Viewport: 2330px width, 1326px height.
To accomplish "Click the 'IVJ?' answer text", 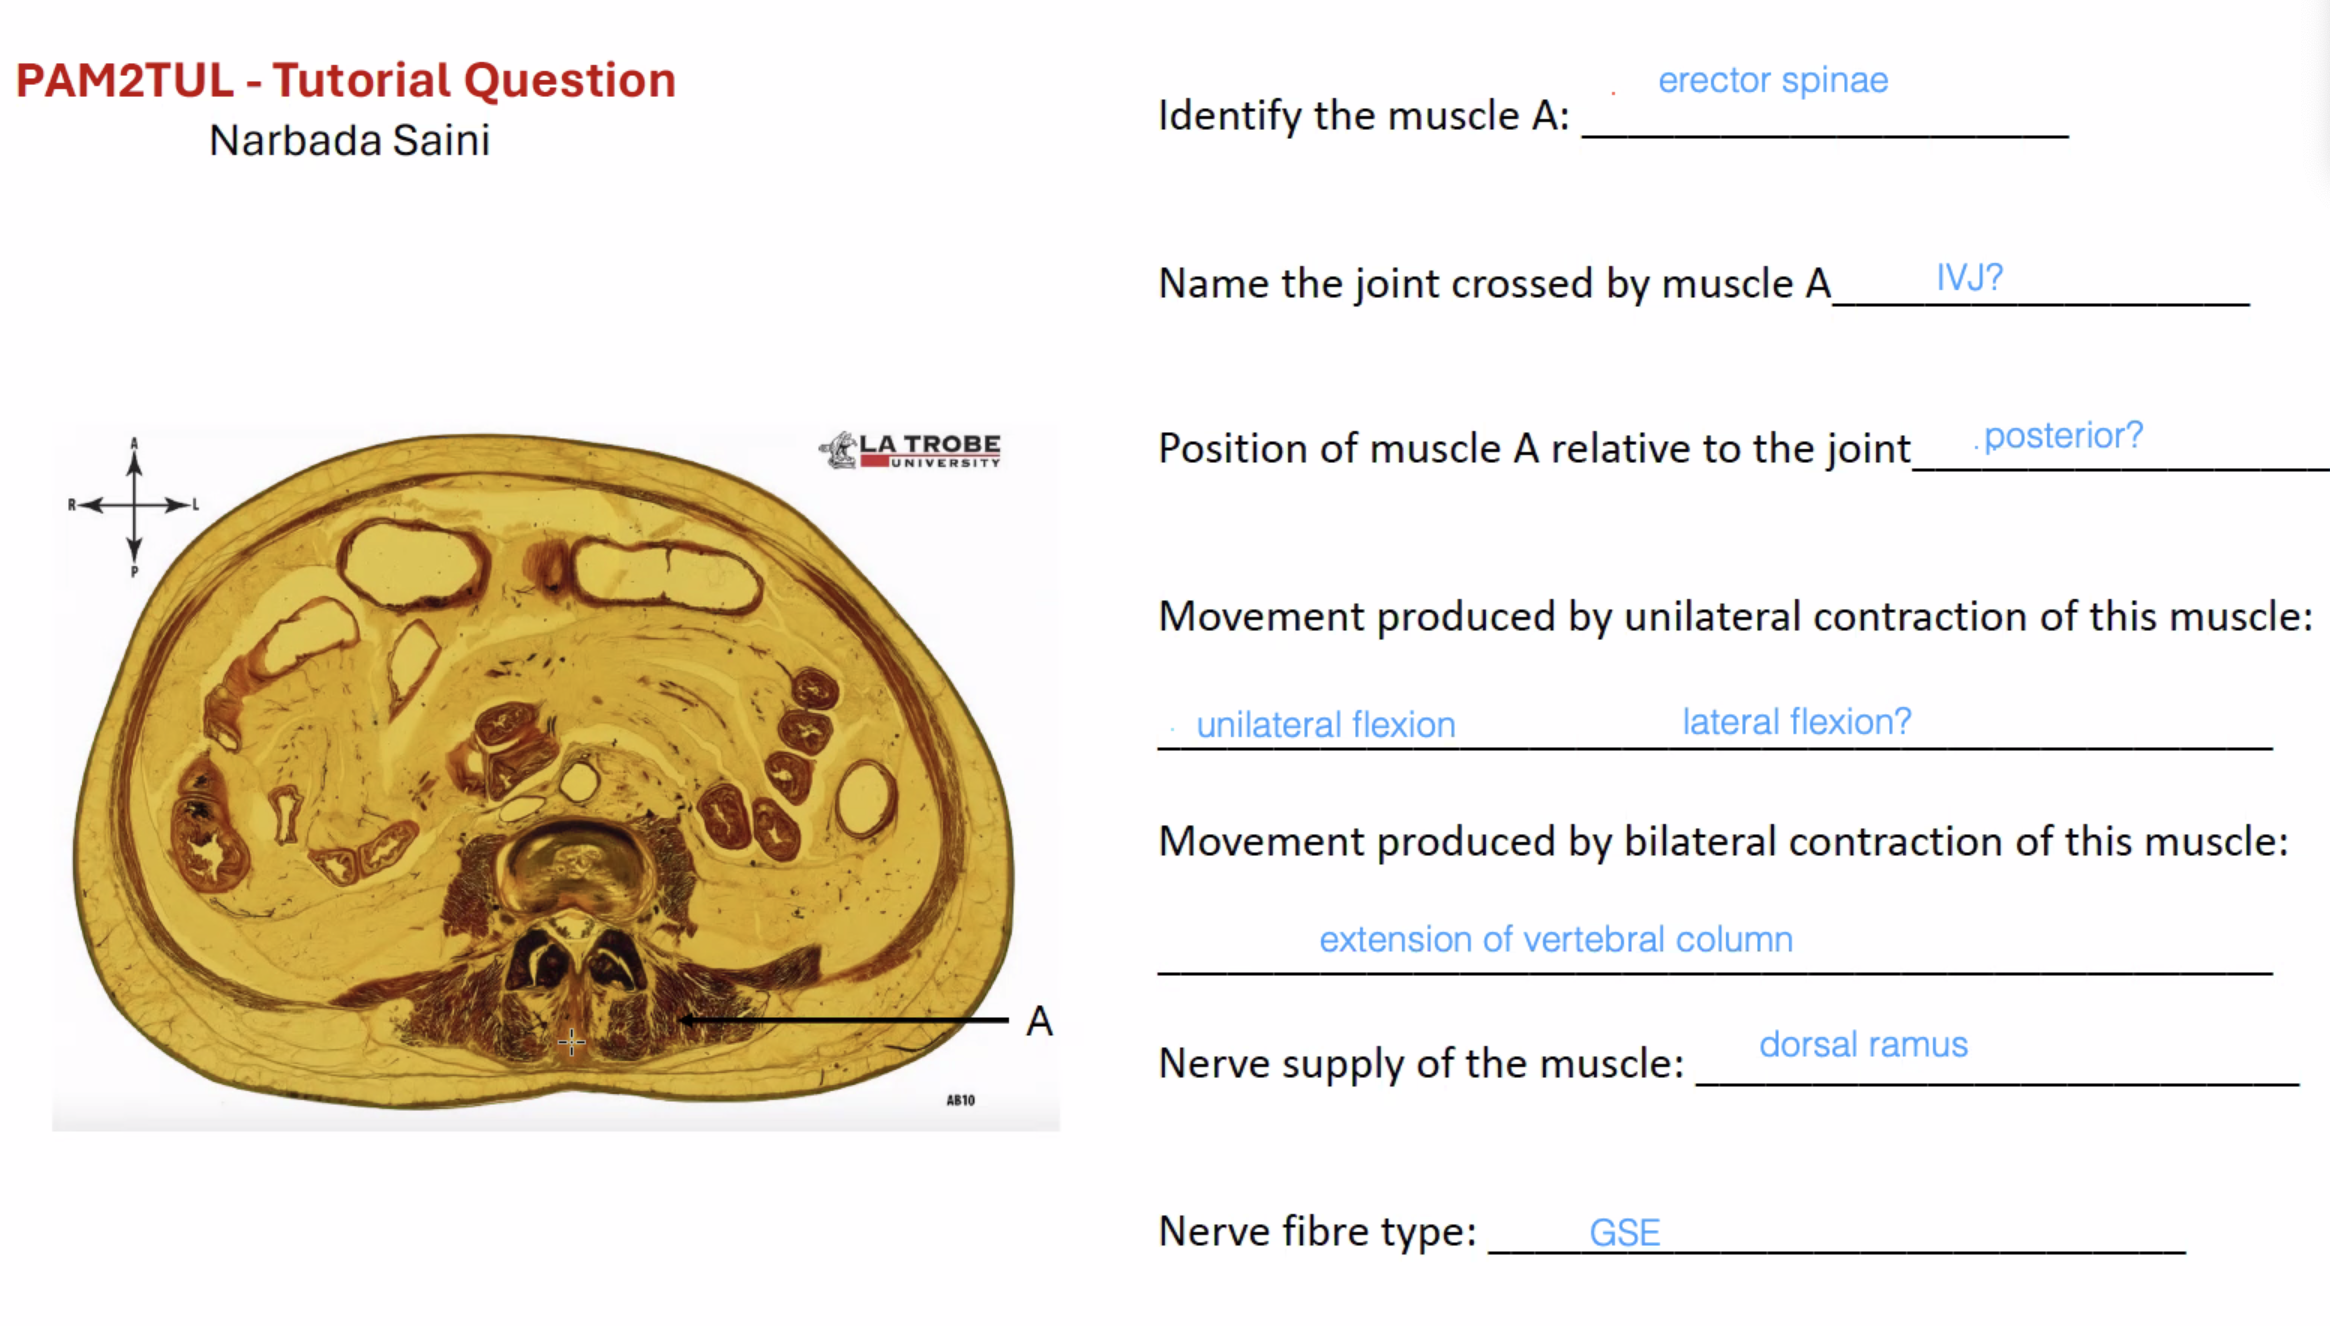I will [1969, 277].
